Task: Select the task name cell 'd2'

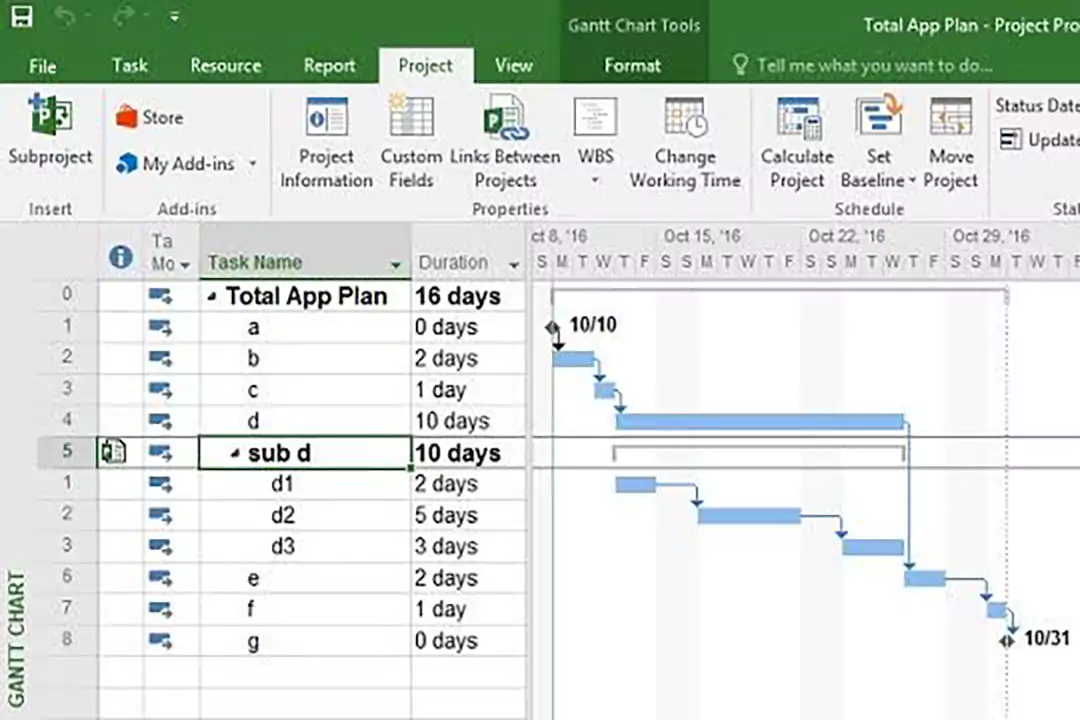Action: [305, 515]
